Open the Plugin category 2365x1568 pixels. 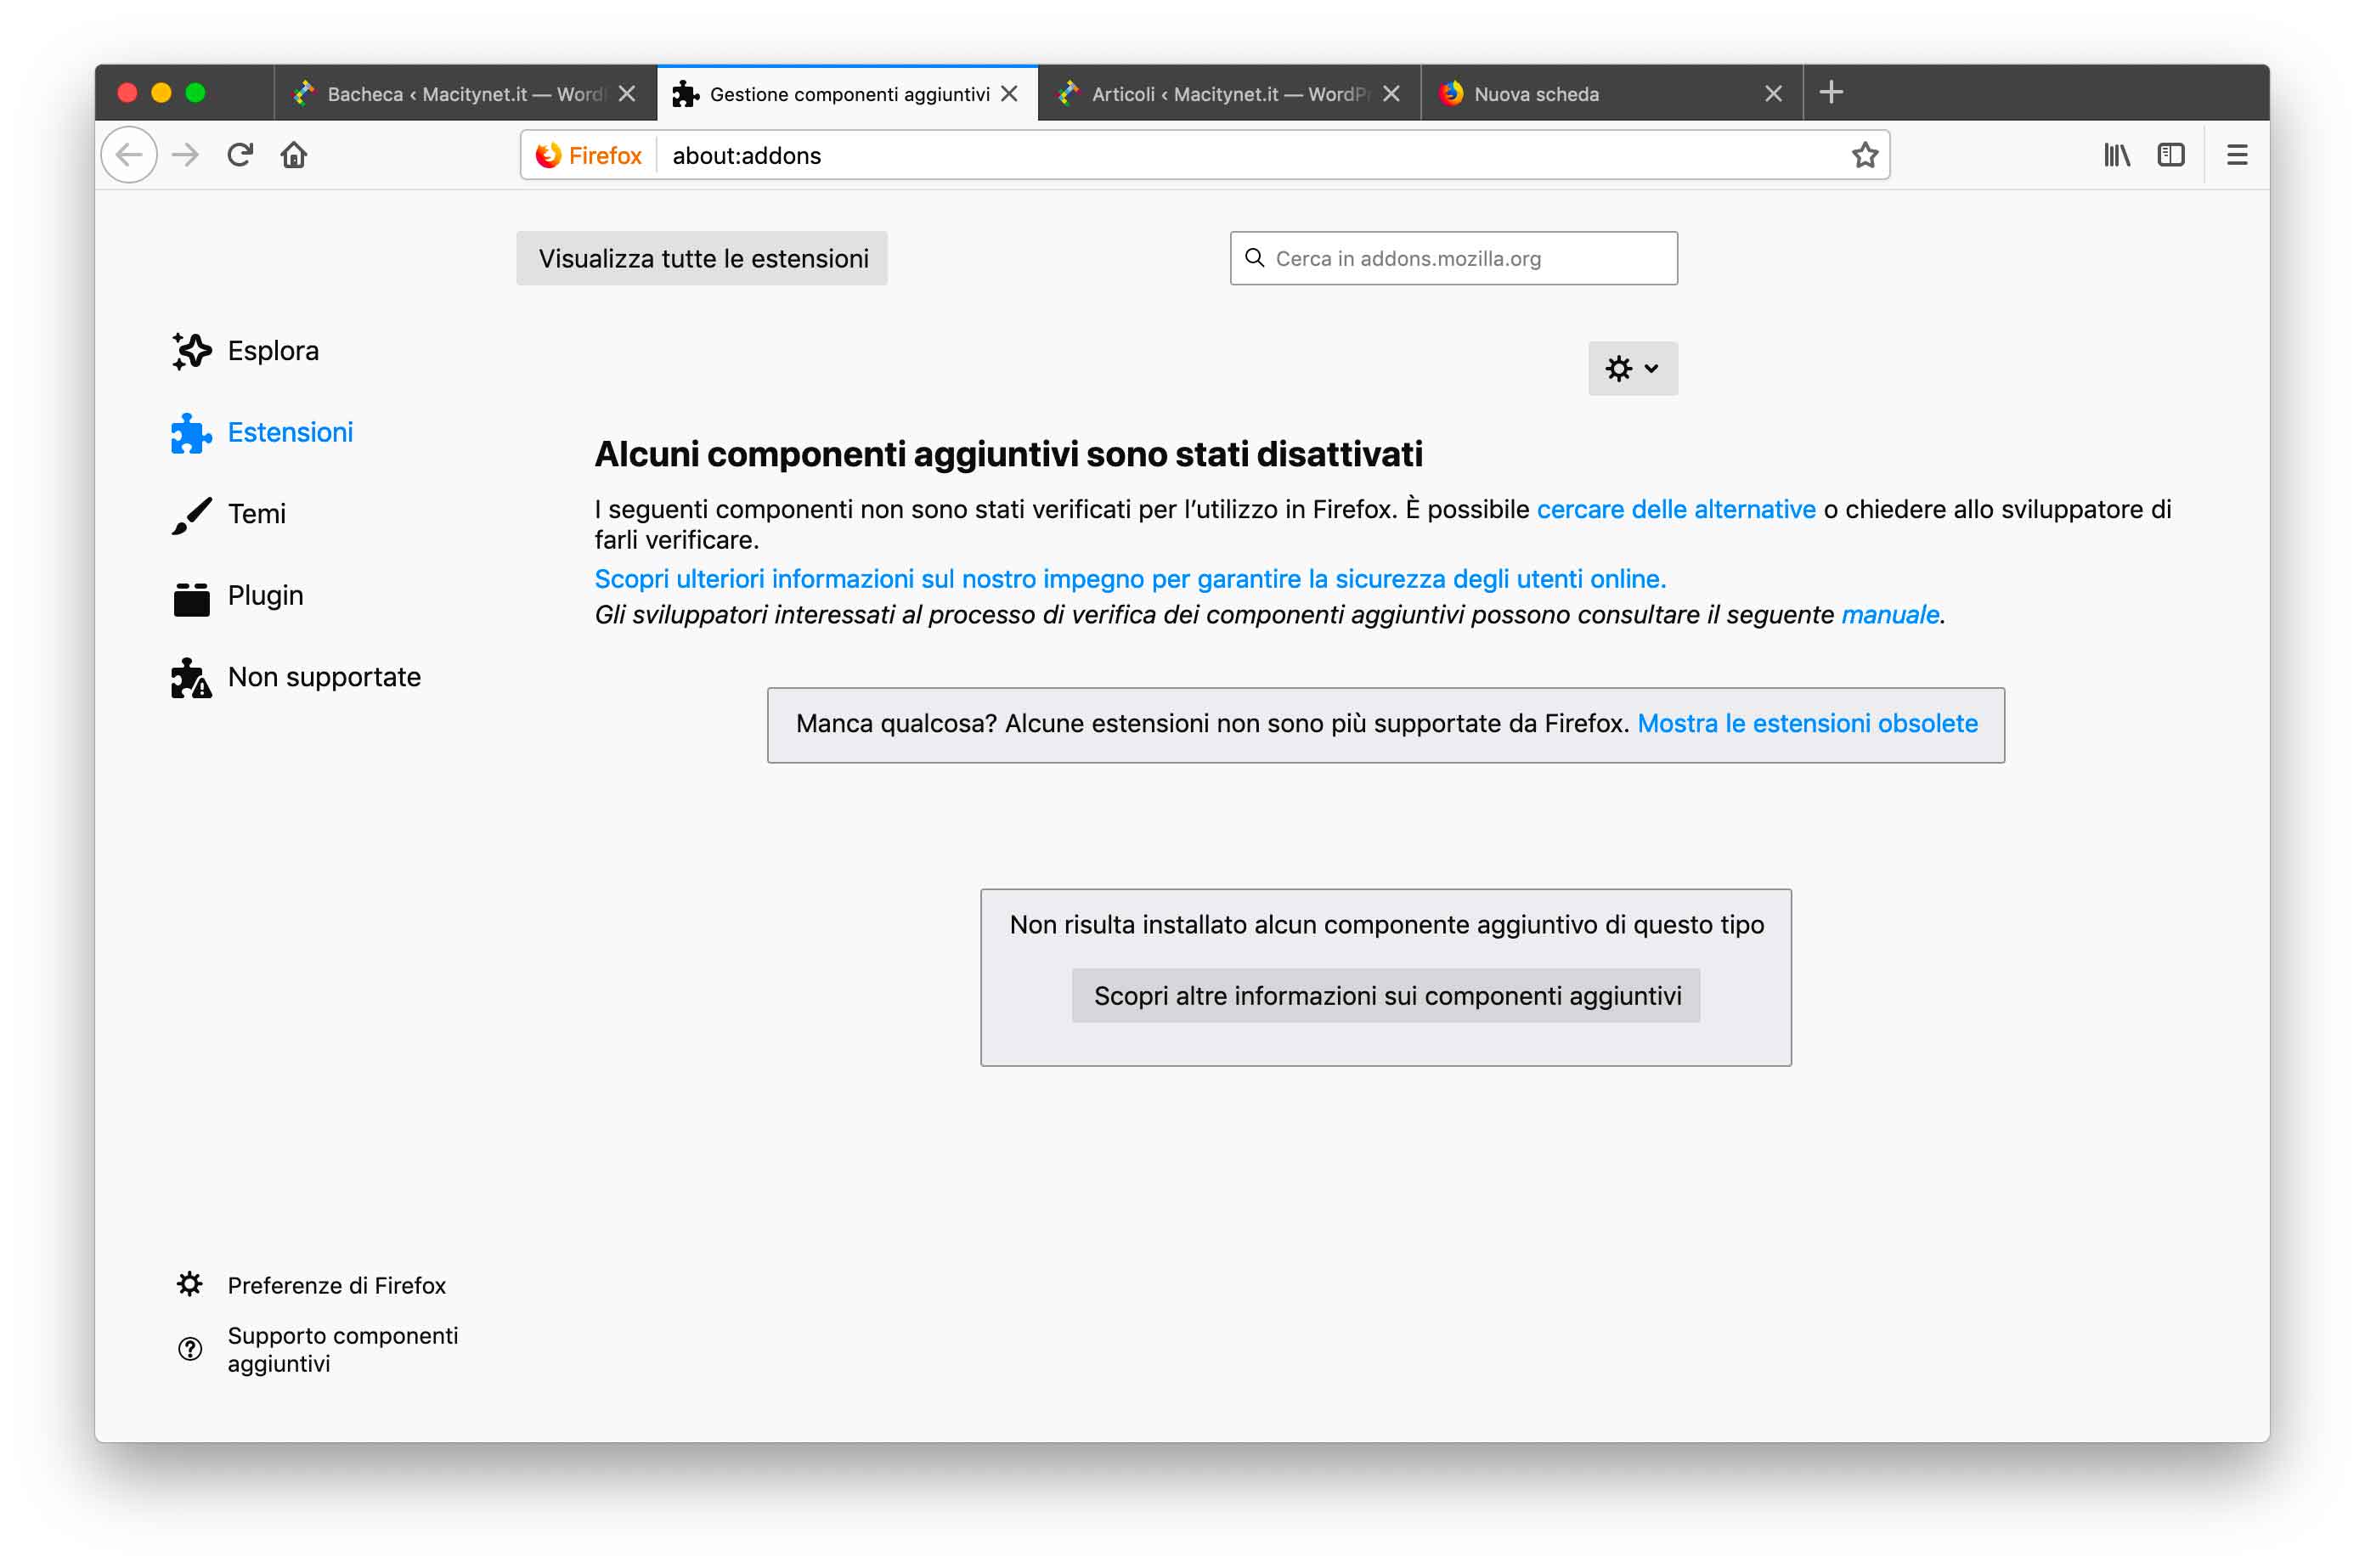(x=265, y=596)
